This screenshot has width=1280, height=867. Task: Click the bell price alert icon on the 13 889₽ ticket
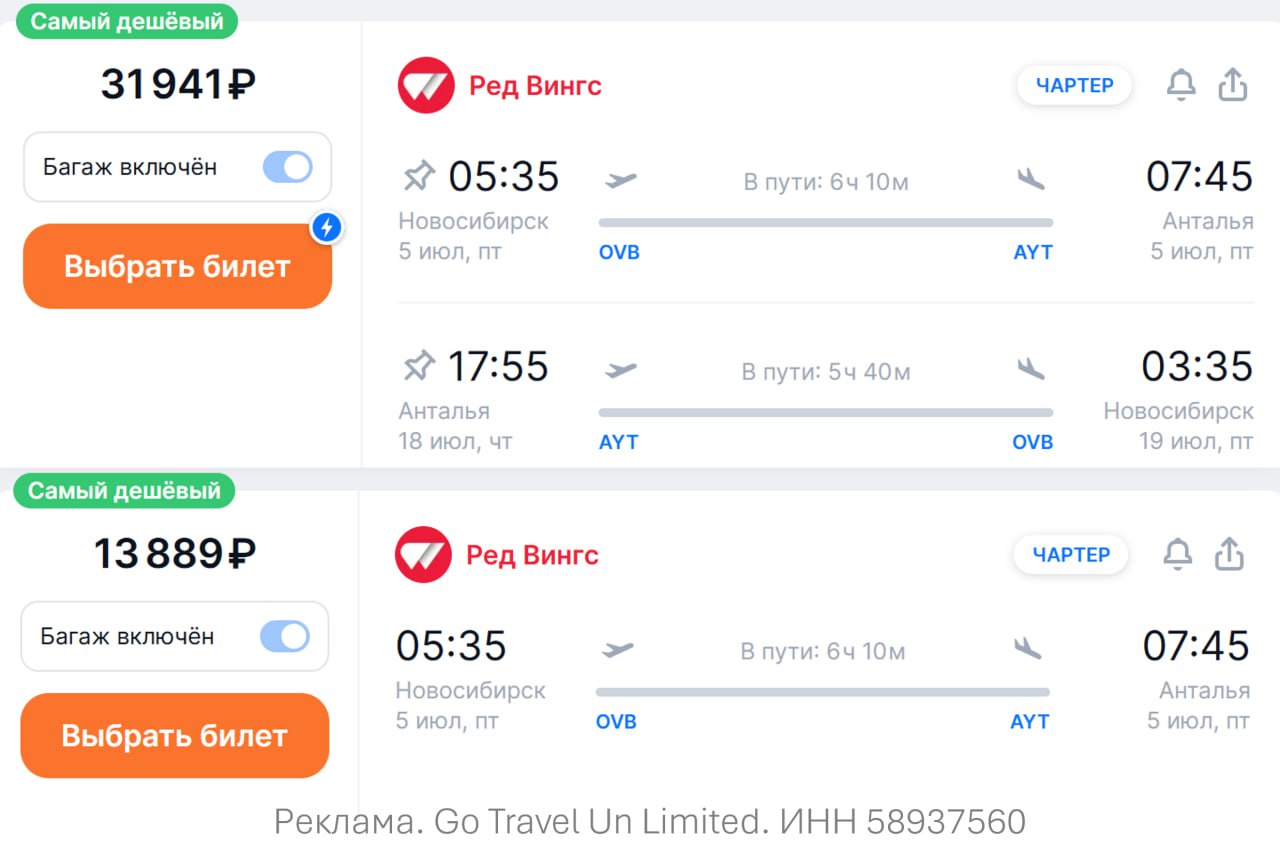pyautogui.click(x=1178, y=555)
